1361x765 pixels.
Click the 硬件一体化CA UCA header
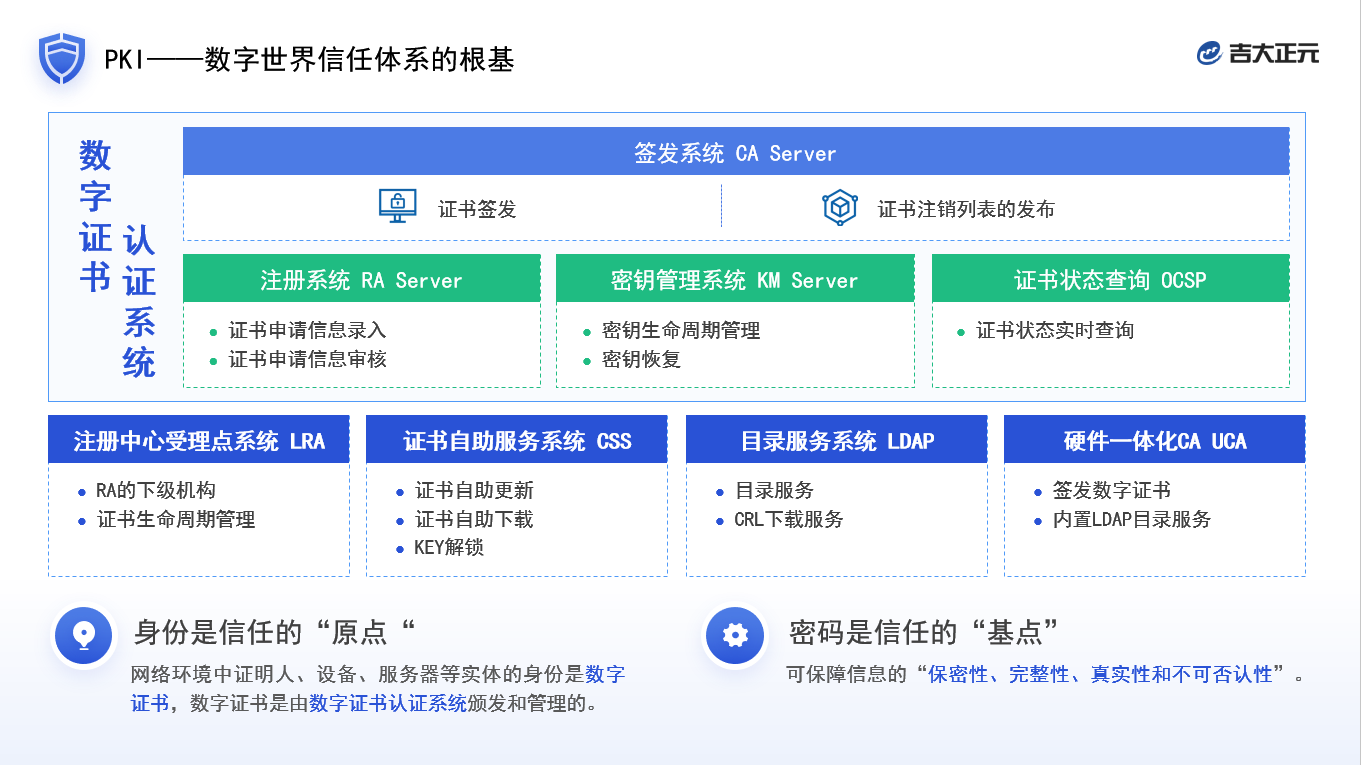pyautogui.click(x=1154, y=441)
